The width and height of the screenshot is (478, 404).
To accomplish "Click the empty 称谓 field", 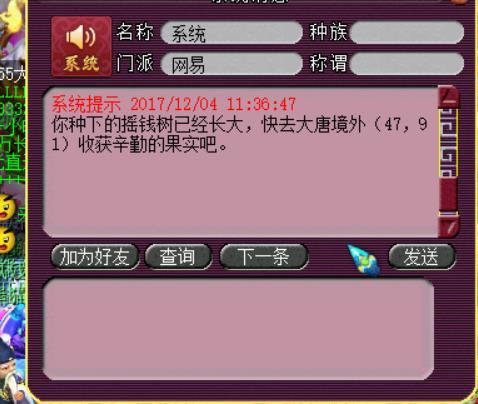I will tap(407, 64).
